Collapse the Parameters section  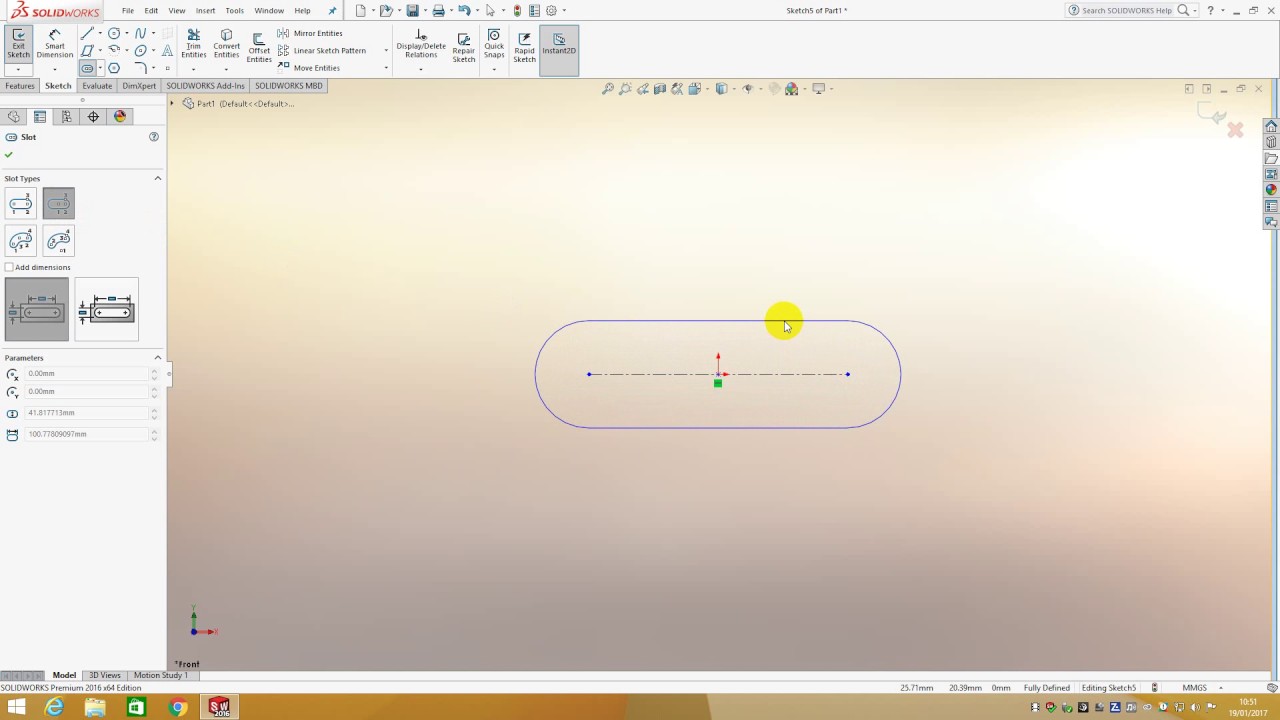coord(157,357)
